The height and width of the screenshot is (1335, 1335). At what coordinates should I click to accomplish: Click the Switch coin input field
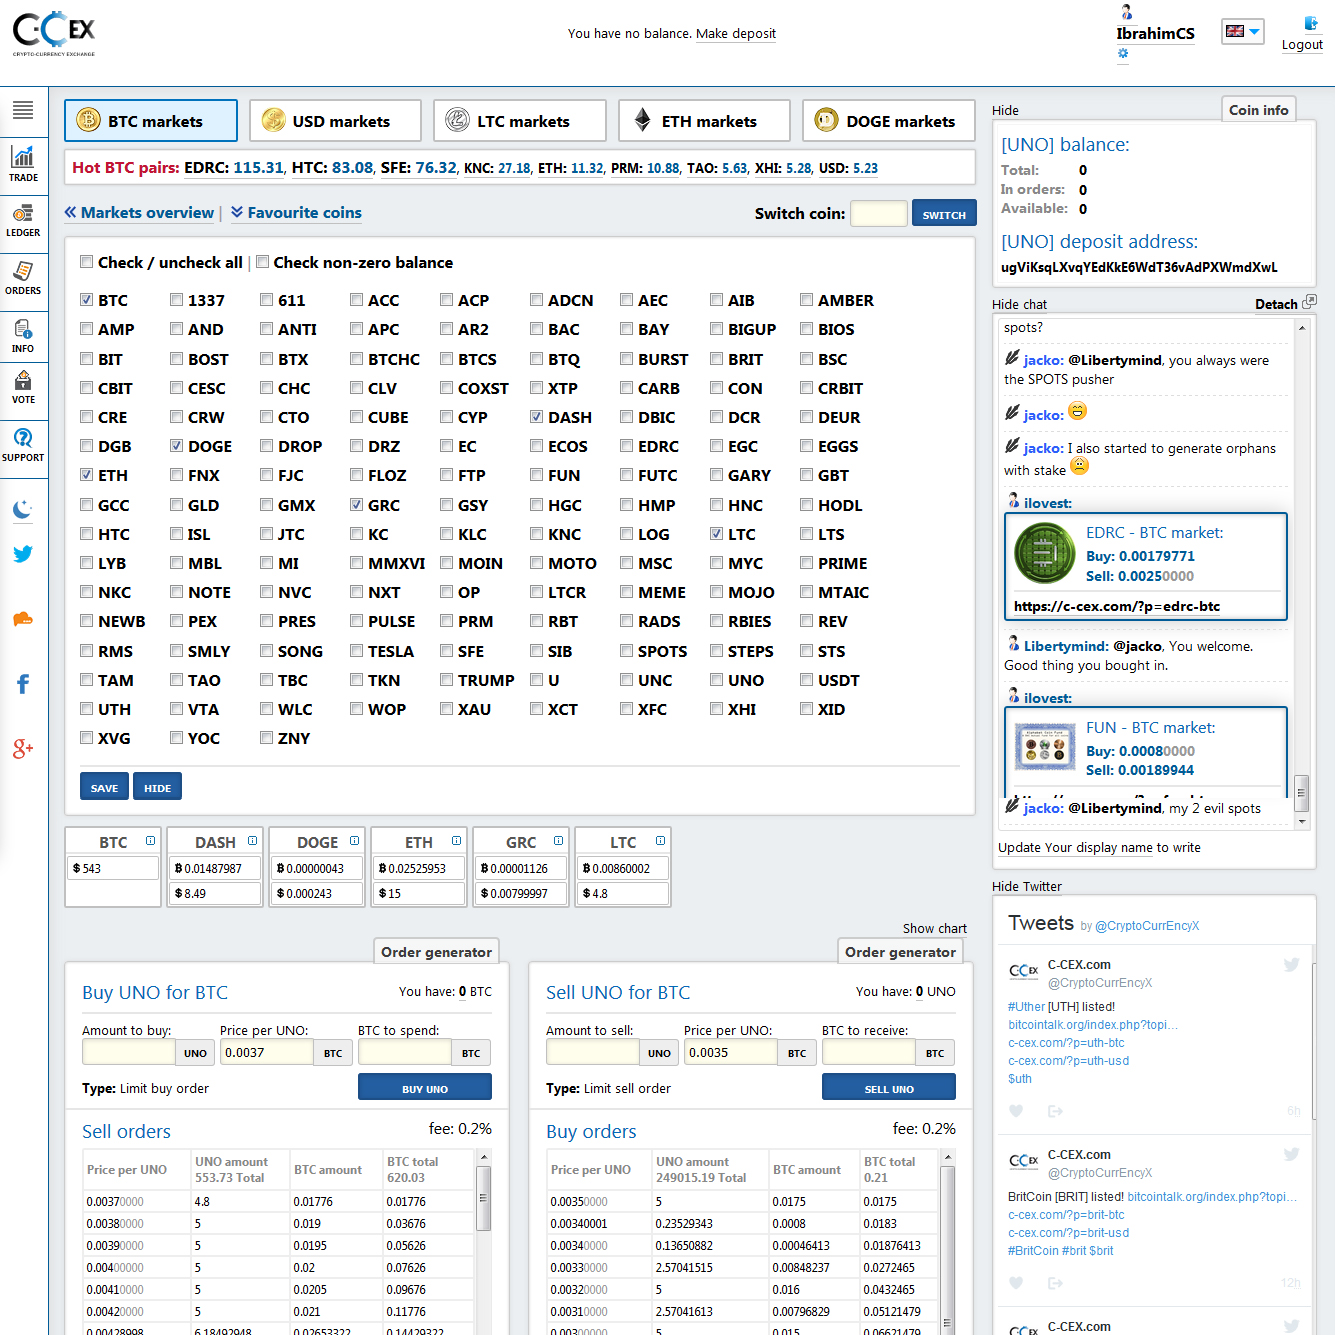point(879,213)
